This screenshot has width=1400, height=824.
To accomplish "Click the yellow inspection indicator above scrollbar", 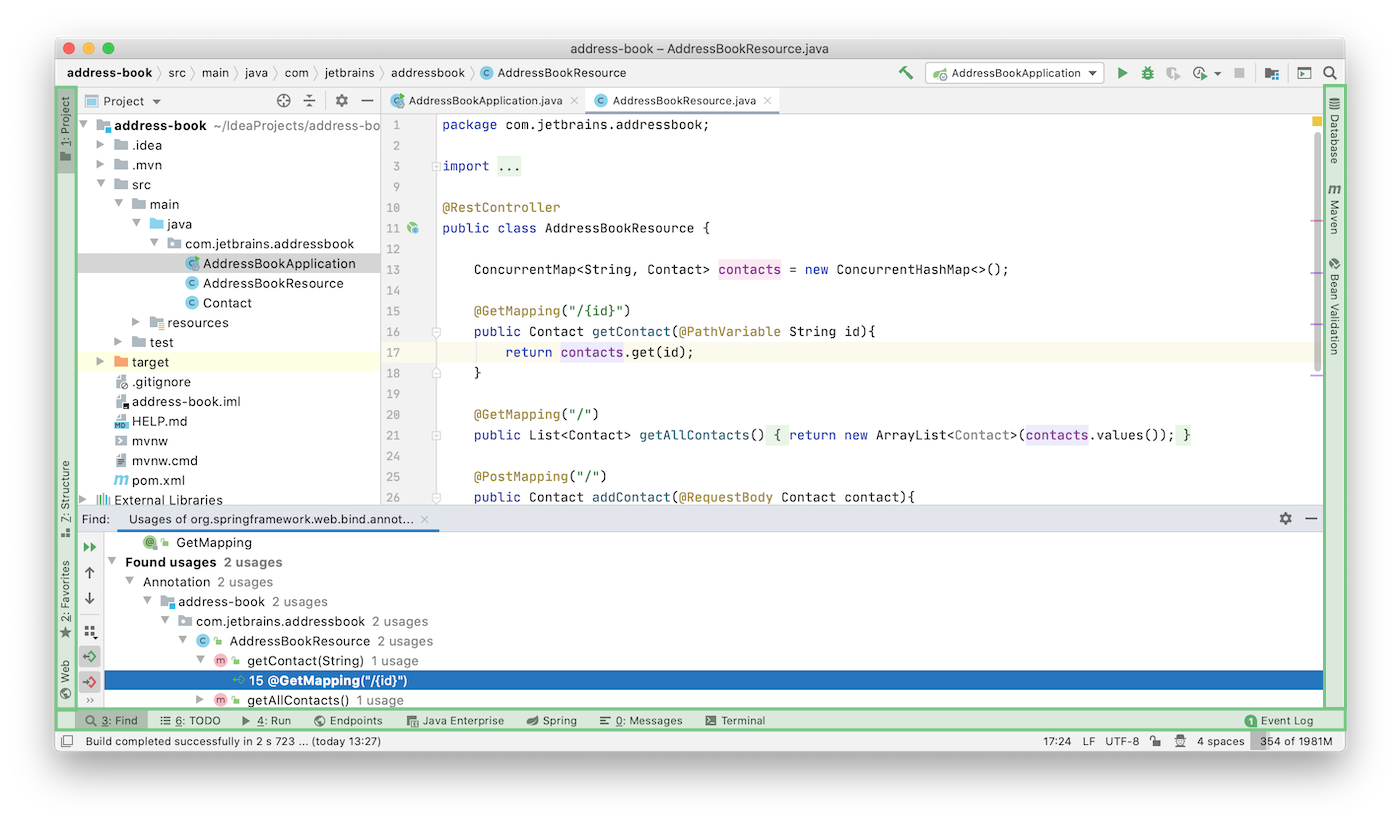I will [1317, 121].
